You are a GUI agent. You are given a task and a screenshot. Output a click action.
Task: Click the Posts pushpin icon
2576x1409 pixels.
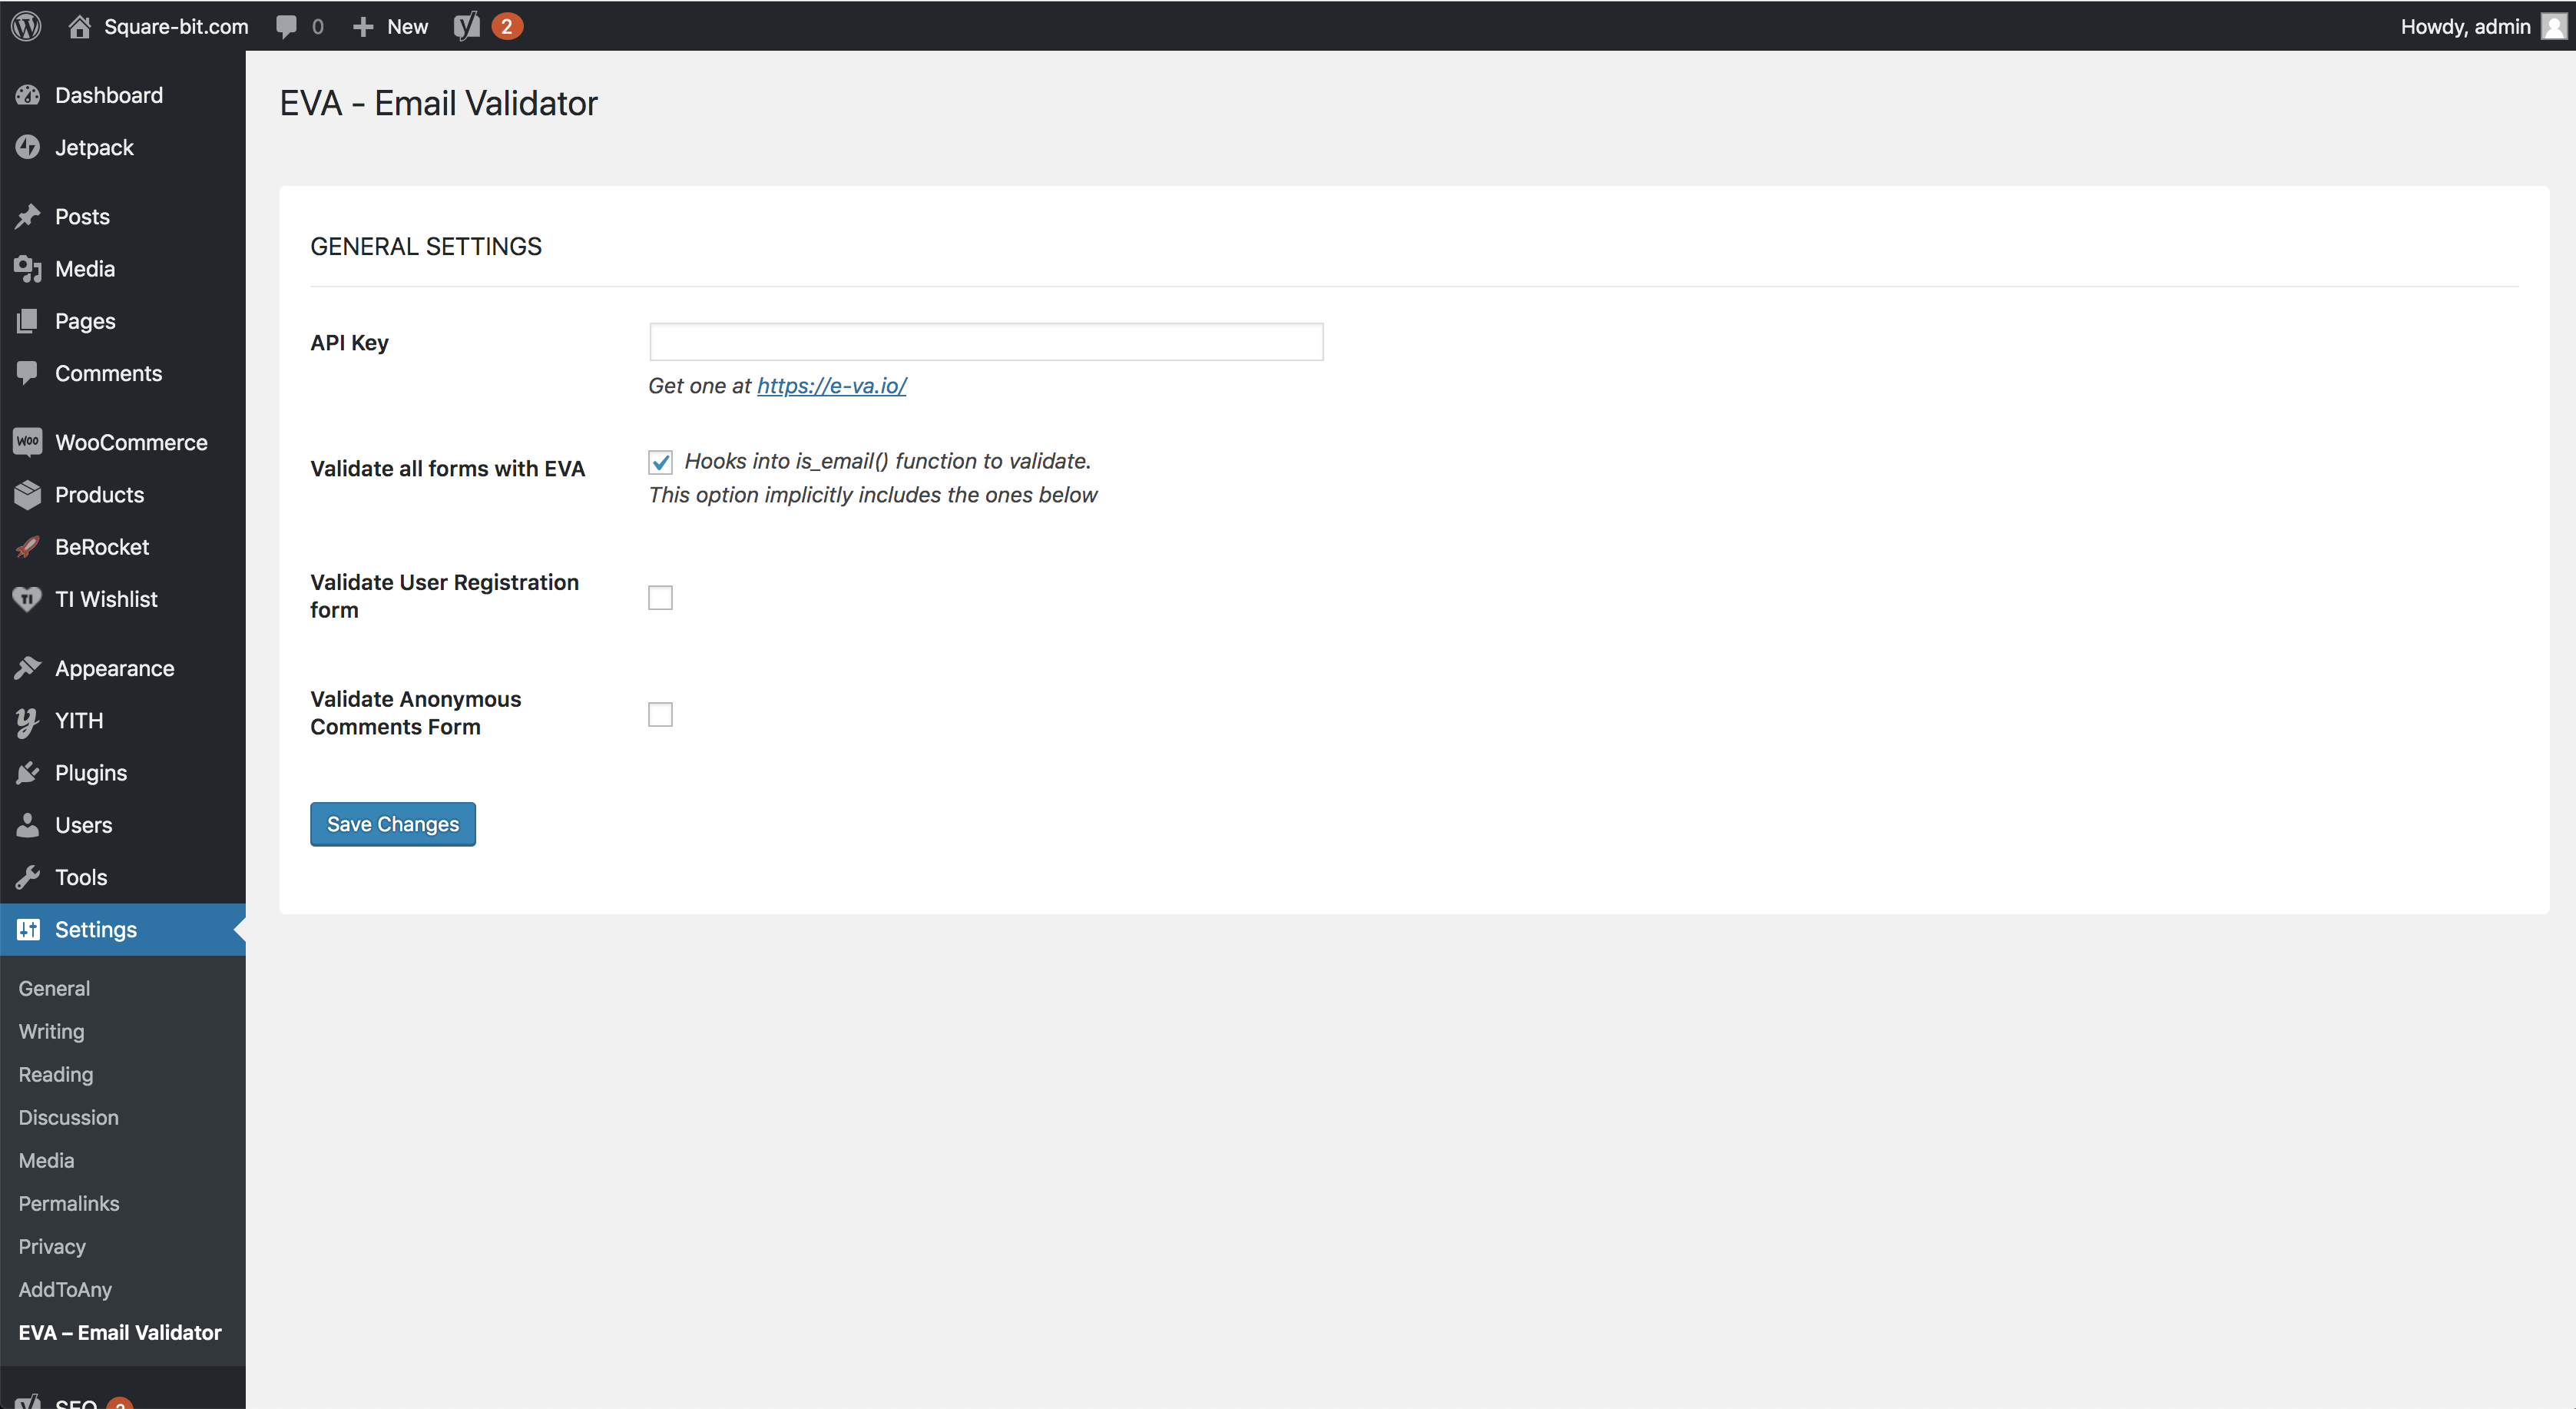(x=28, y=216)
